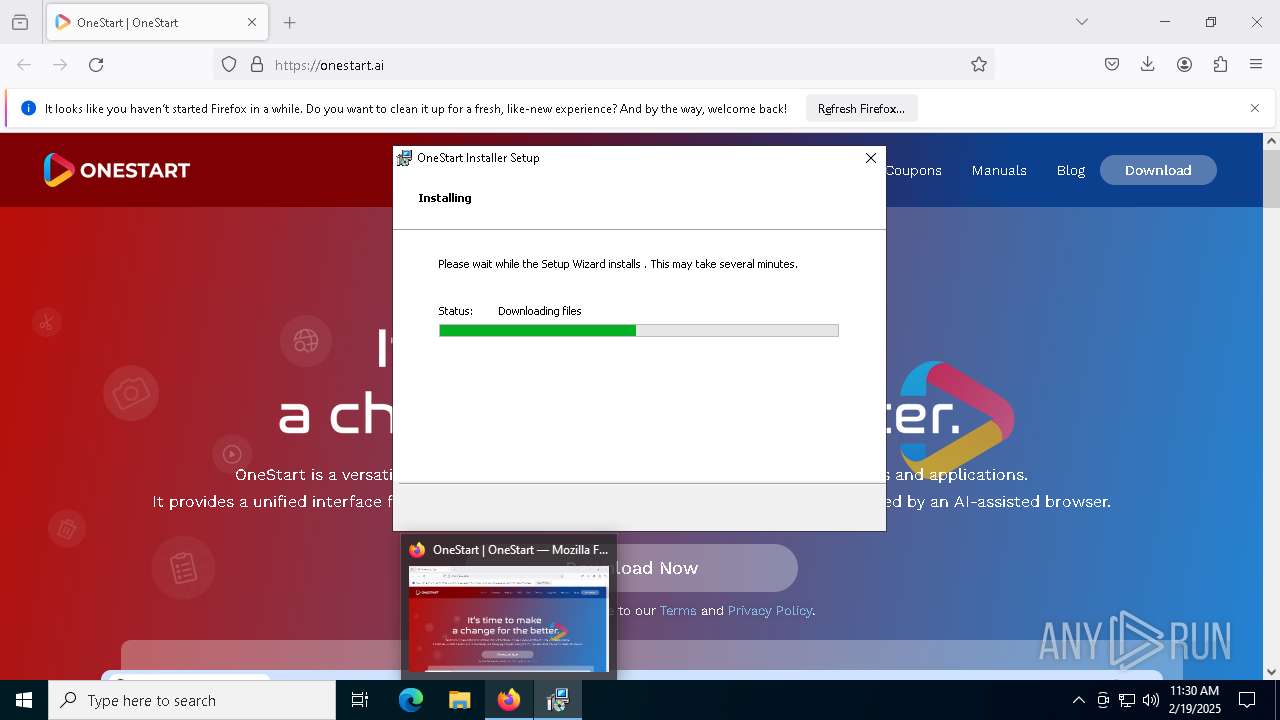The width and height of the screenshot is (1280, 720).
Task: Click the installer title bar icon
Action: [x=404, y=158]
